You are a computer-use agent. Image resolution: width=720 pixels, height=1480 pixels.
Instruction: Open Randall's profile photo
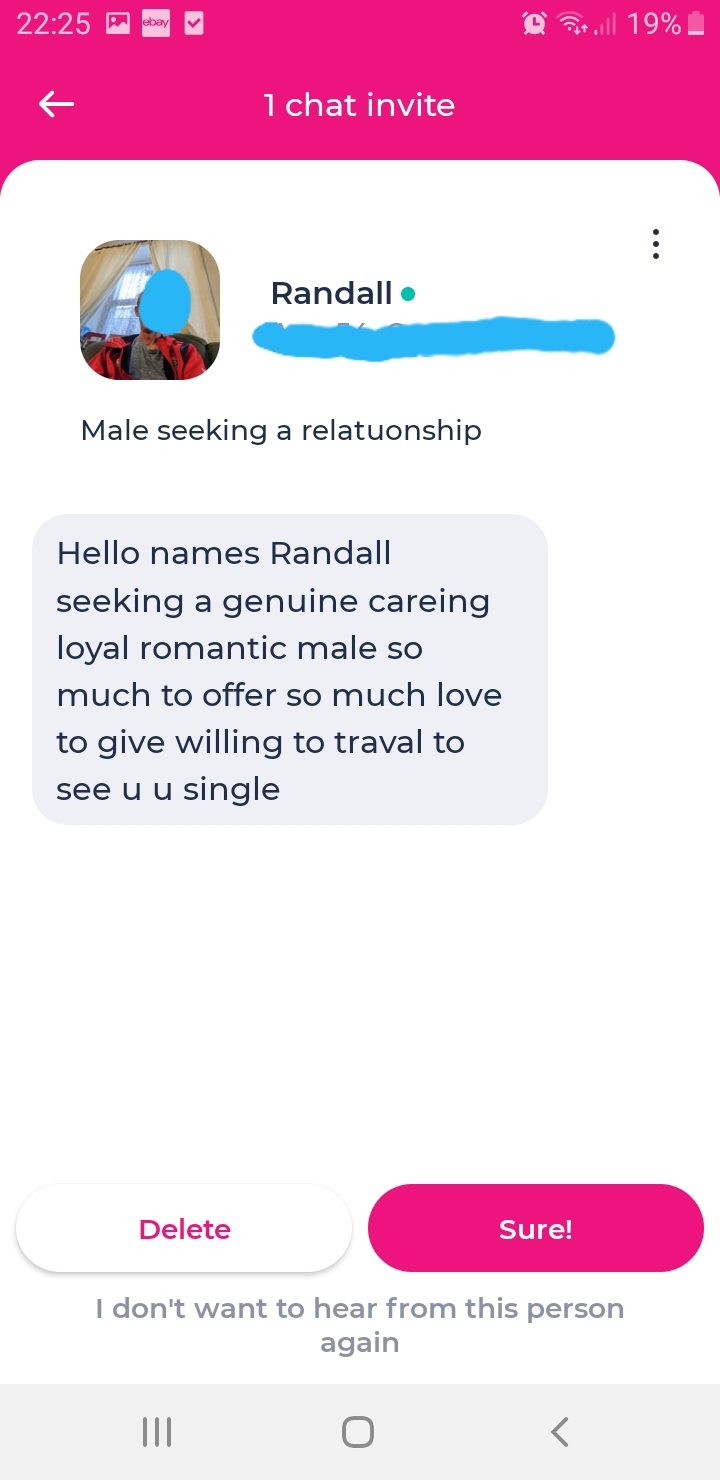[x=150, y=310]
